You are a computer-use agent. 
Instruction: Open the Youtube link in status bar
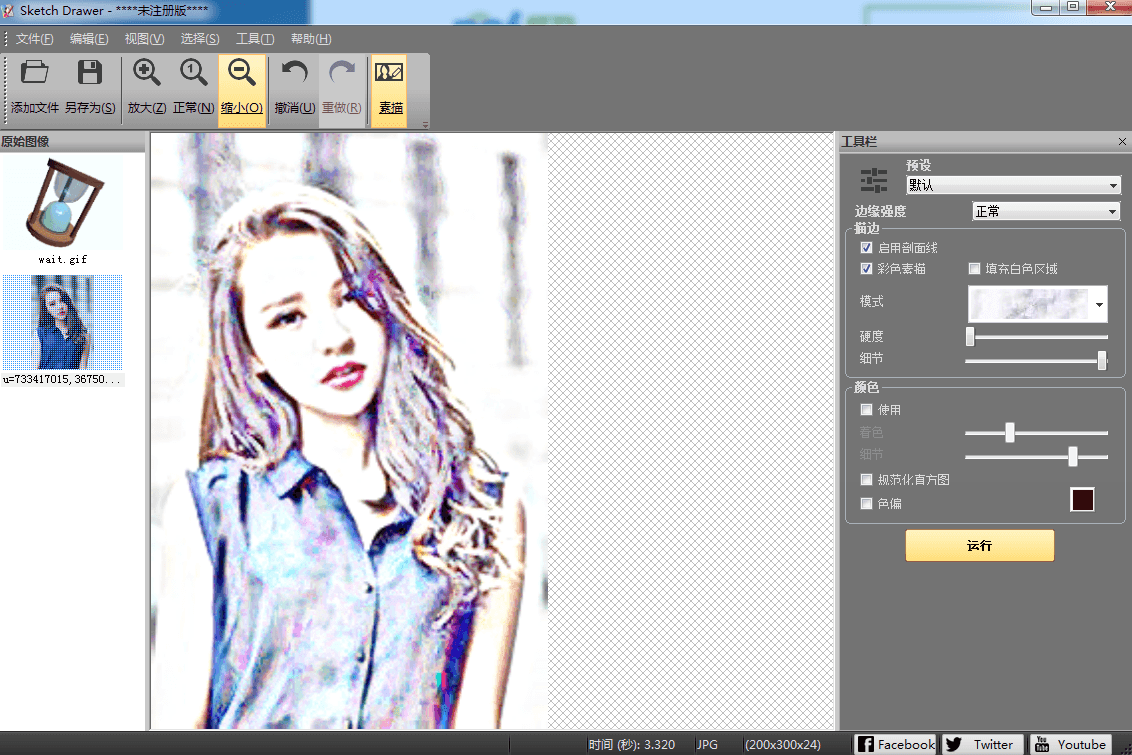(1071, 744)
